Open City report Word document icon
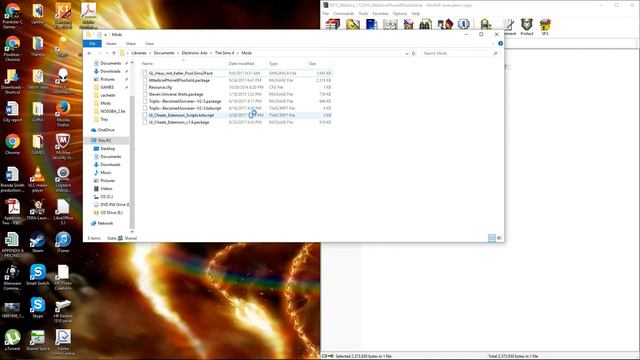 pyautogui.click(x=13, y=111)
